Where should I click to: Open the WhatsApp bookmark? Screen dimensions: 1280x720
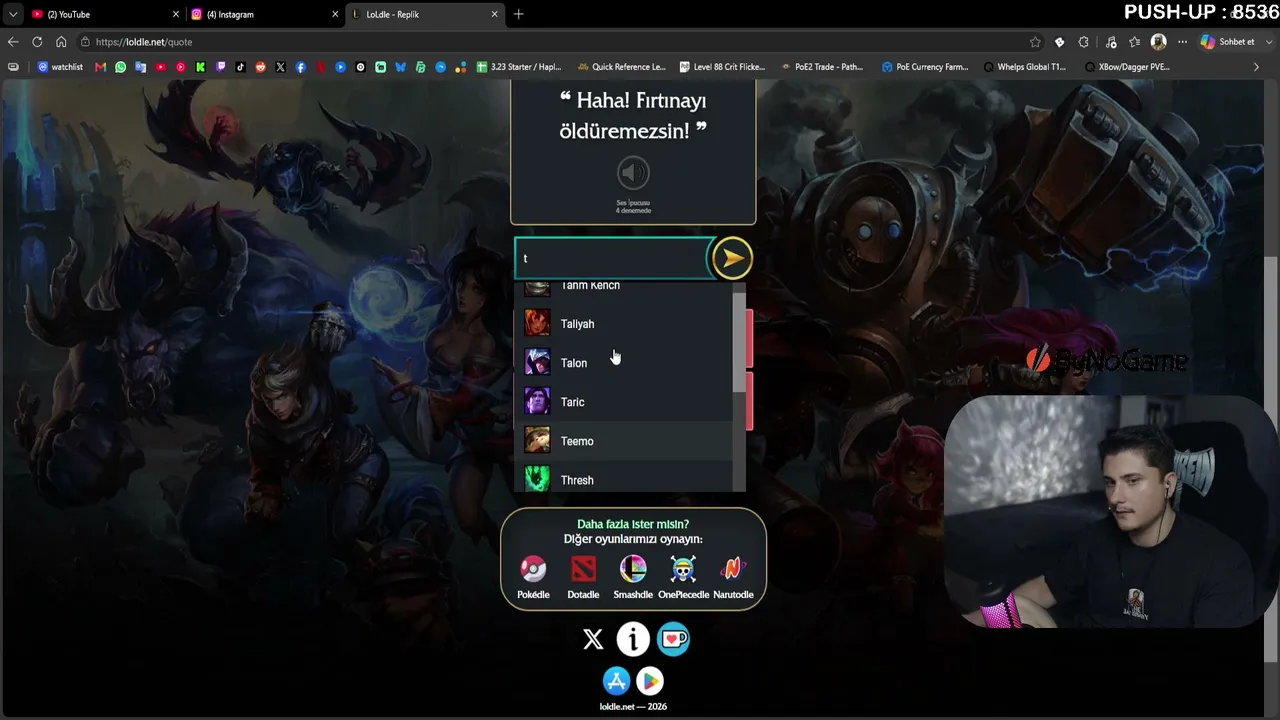tap(121, 67)
